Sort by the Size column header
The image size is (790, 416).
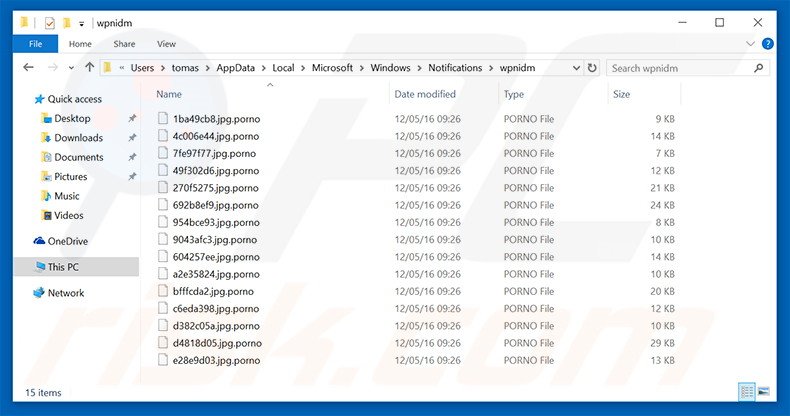(x=621, y=94)
